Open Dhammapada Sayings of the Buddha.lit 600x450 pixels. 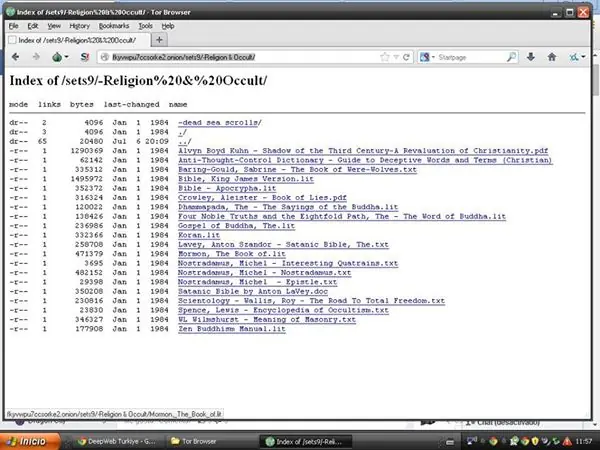coord(288,207)
